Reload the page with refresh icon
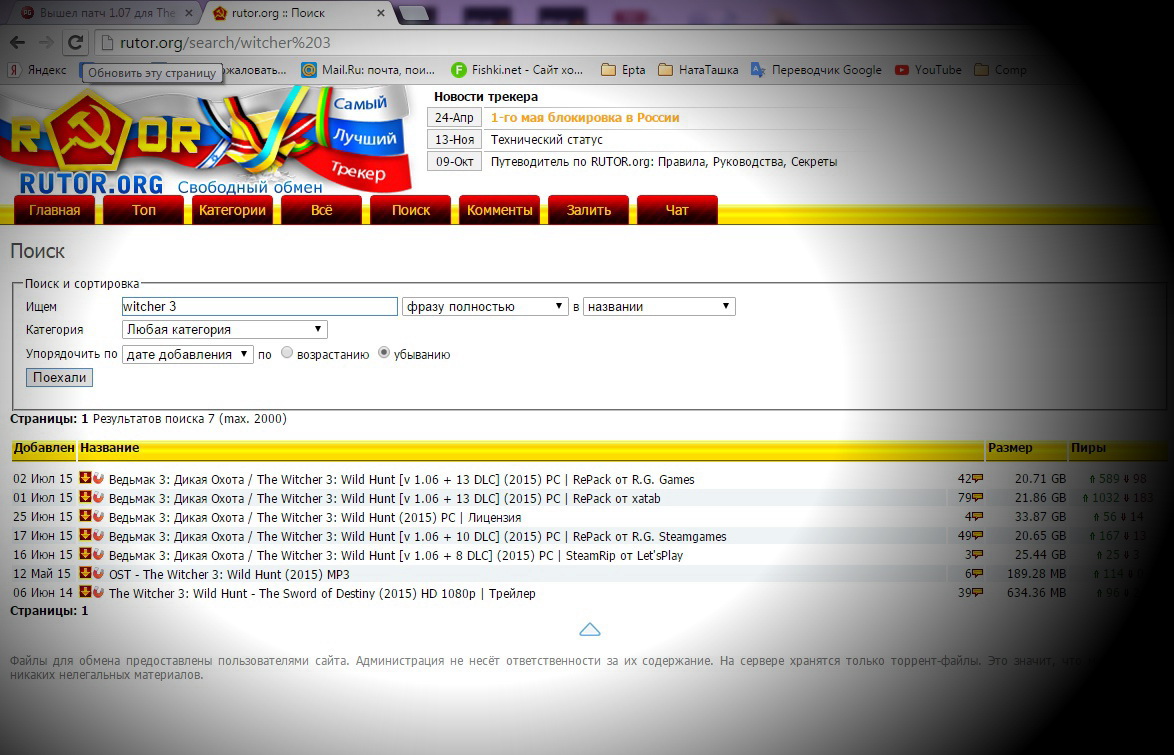The width and height of the screenshot is (1174, 755). [75, 43]
